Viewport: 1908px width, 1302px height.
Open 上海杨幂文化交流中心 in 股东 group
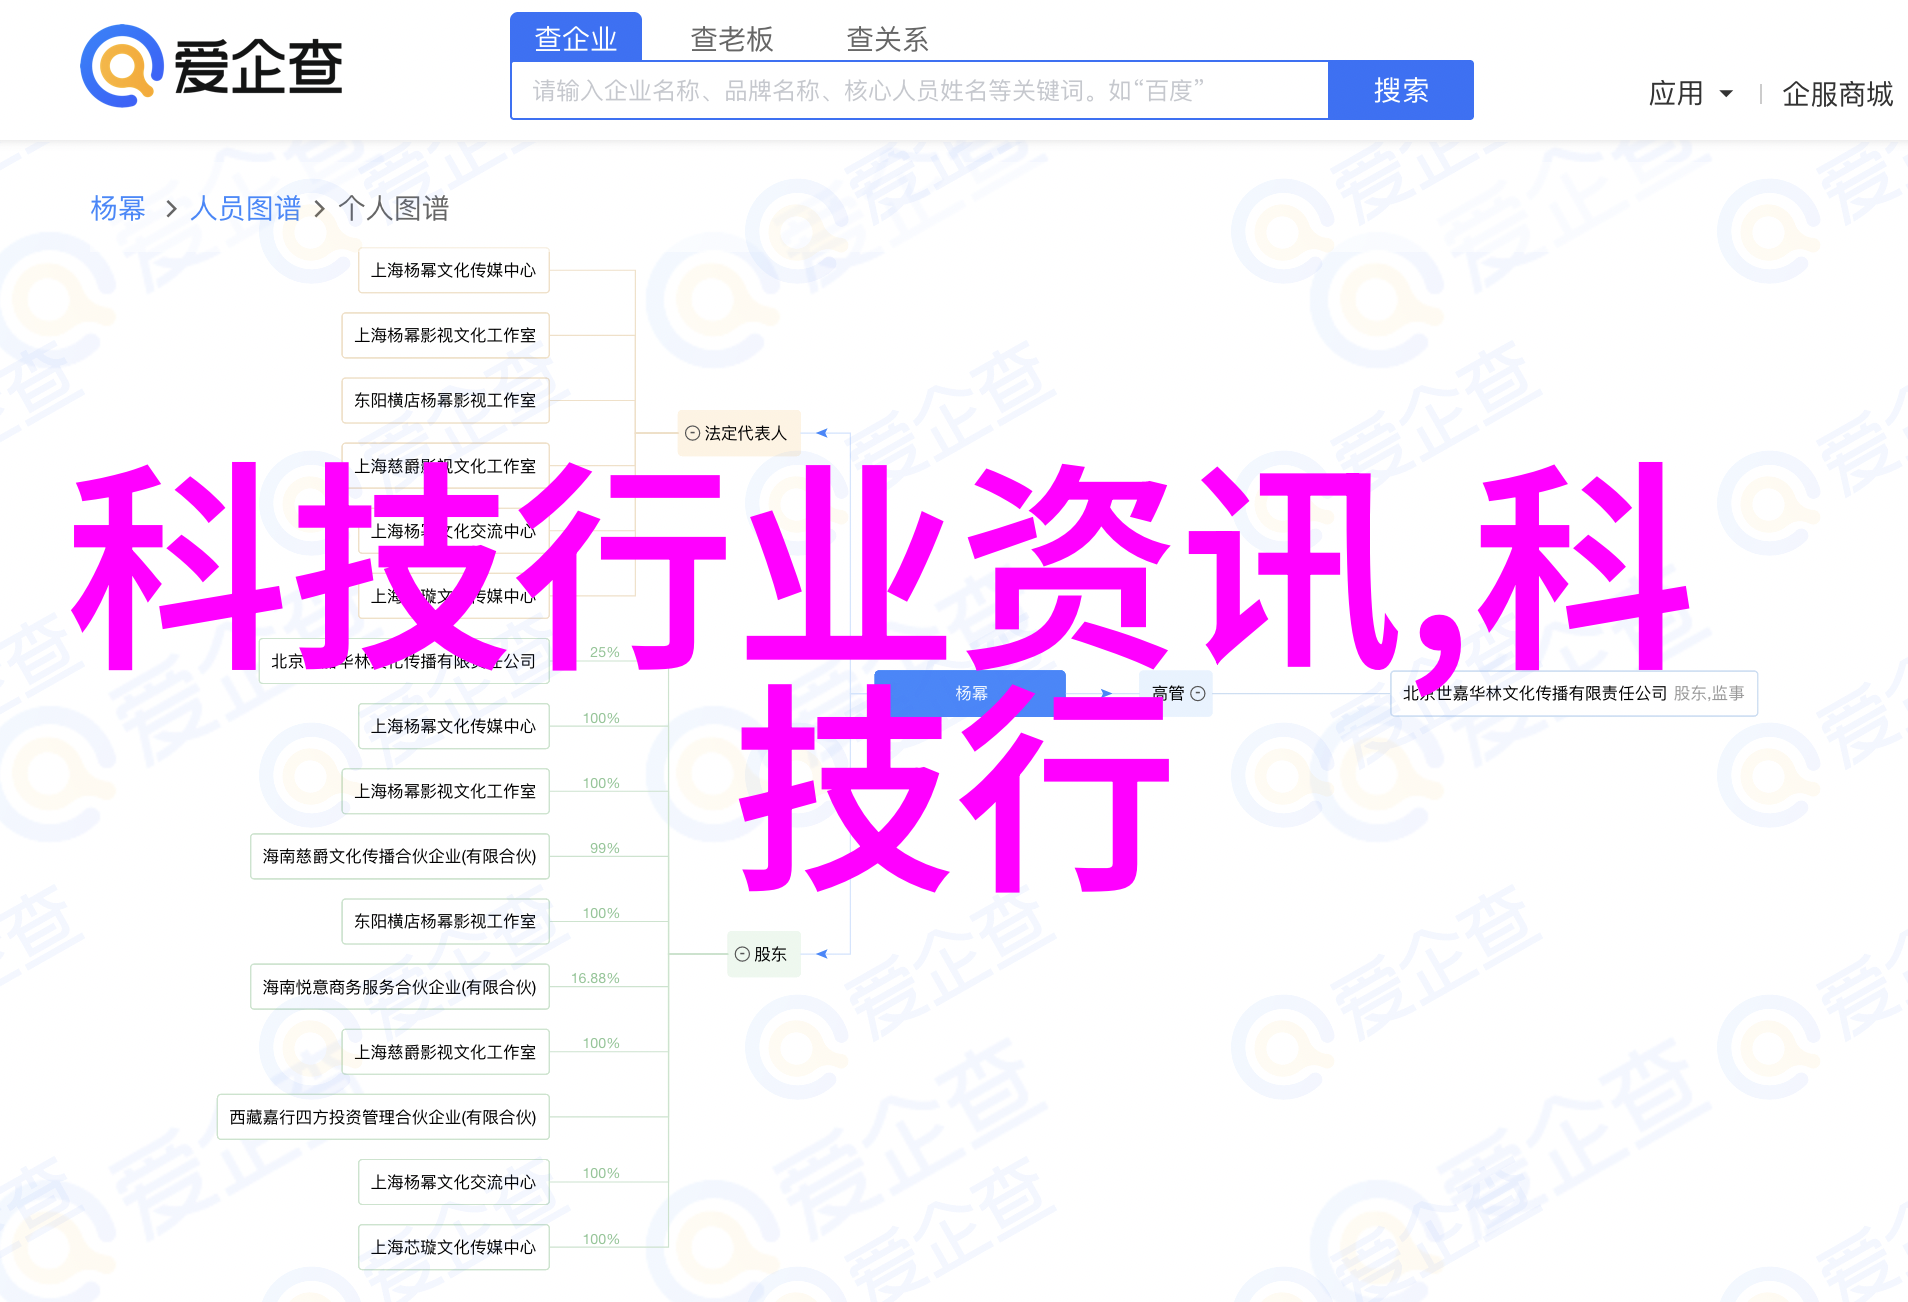click(454, 1182)
